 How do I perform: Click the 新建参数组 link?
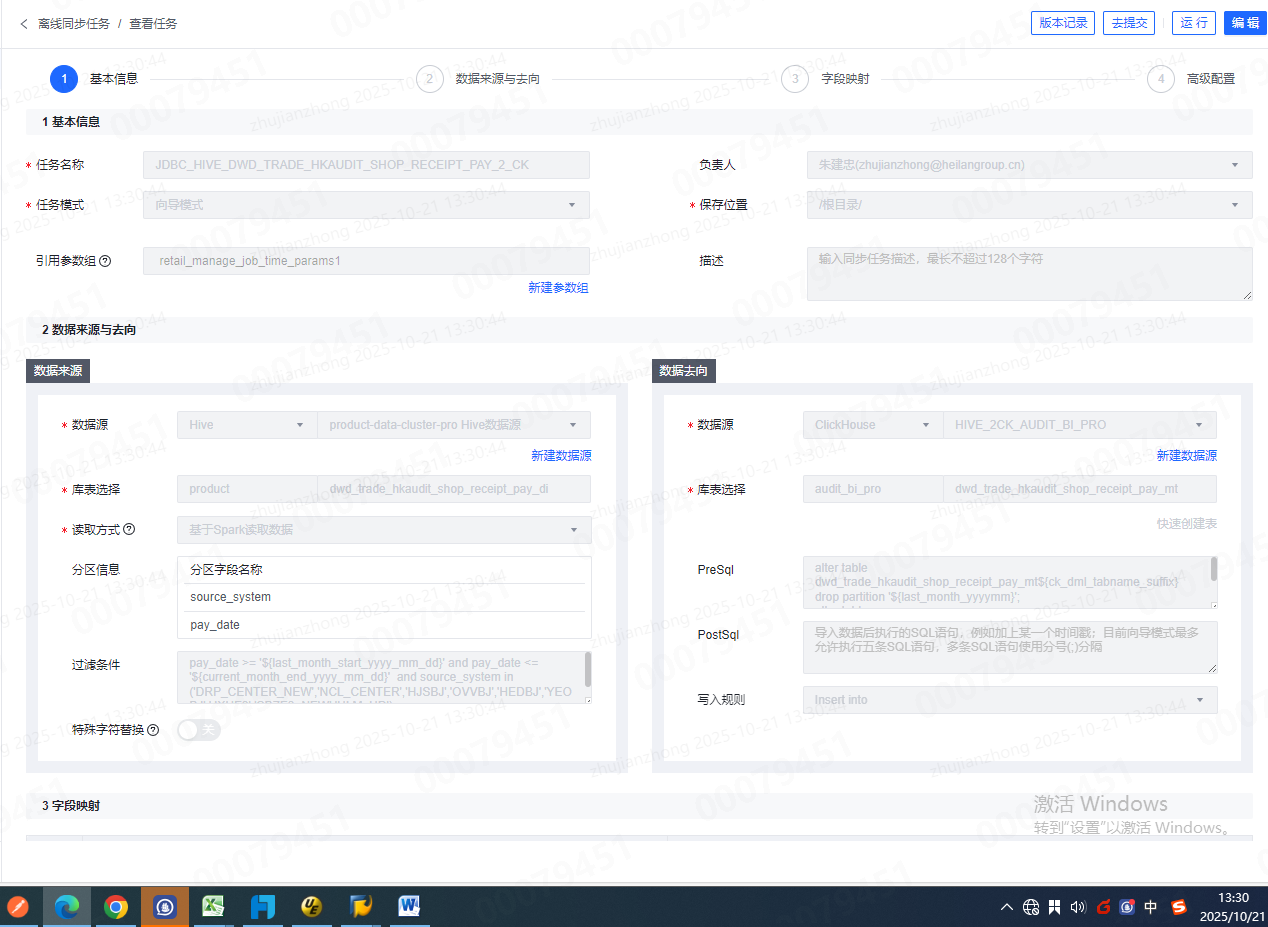click(x=558, y=288)
